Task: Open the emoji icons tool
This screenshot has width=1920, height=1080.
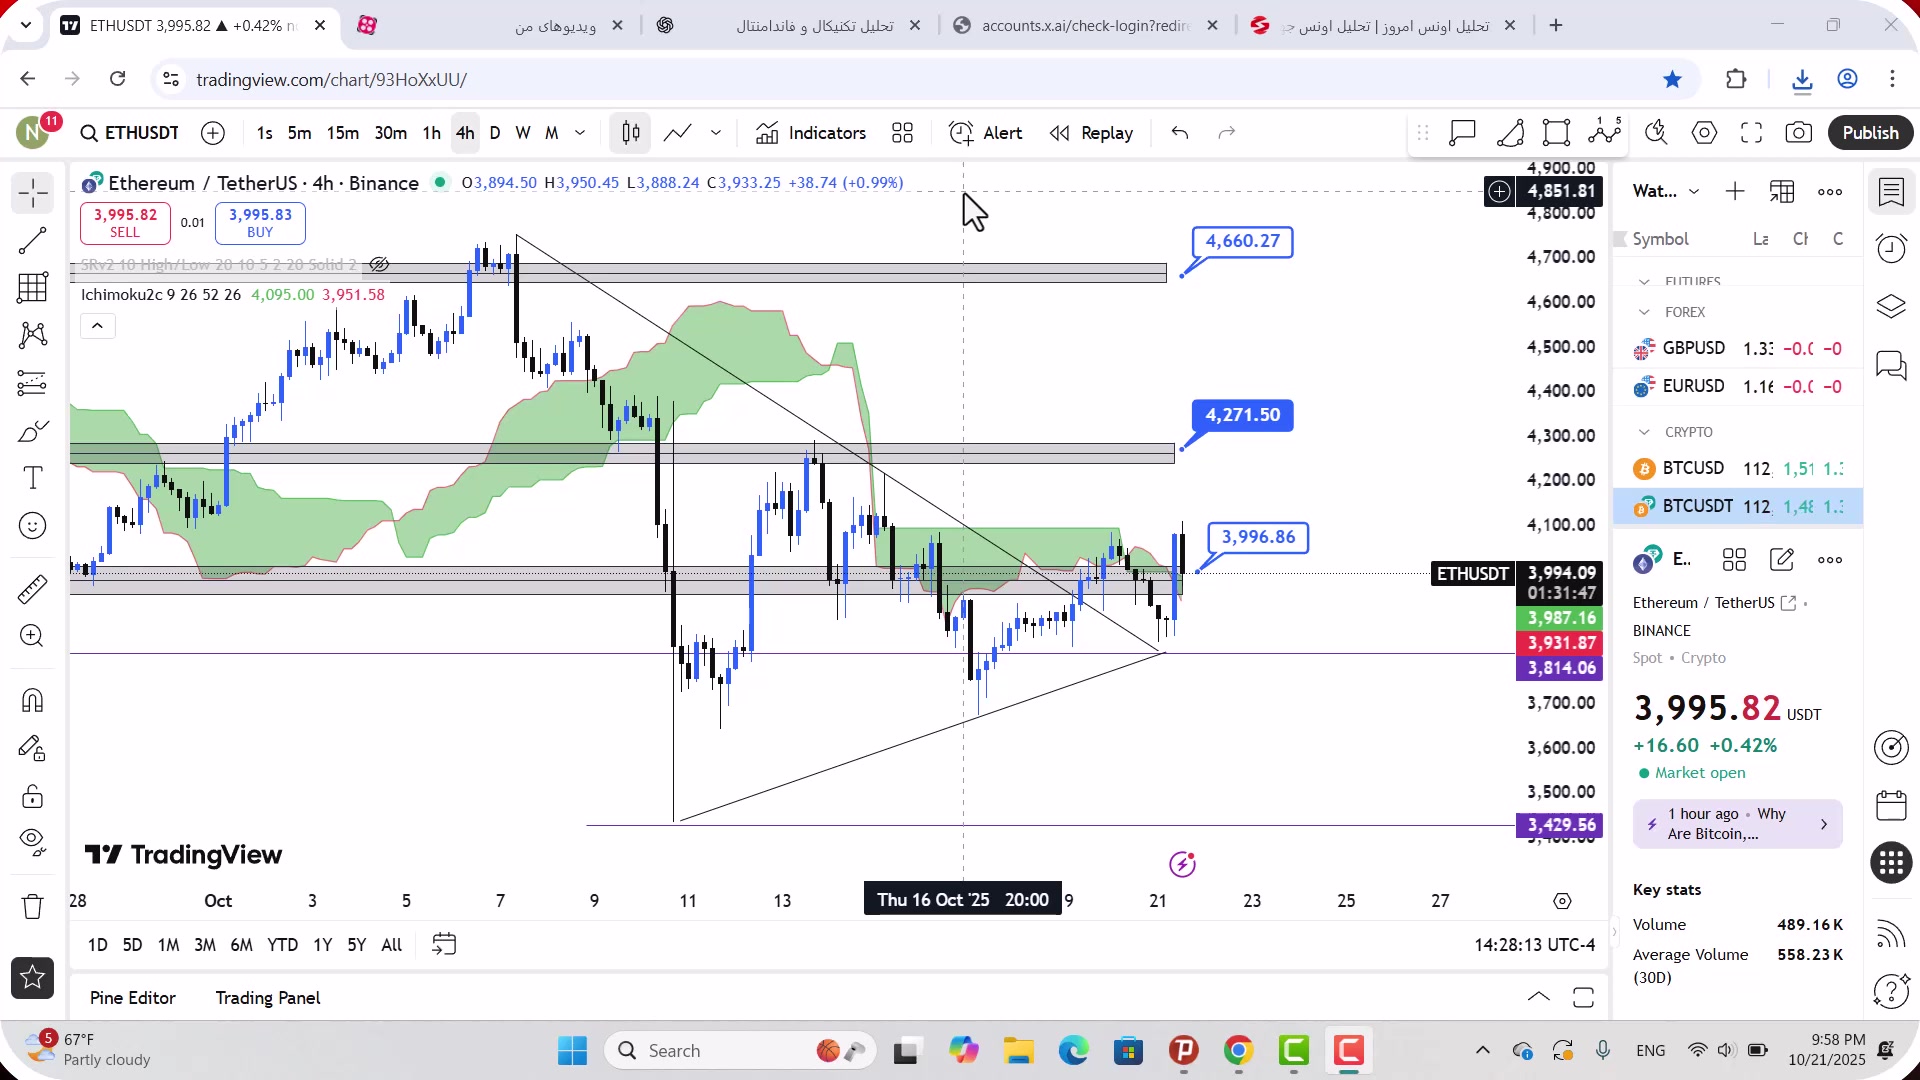Action: coord(33,526)
